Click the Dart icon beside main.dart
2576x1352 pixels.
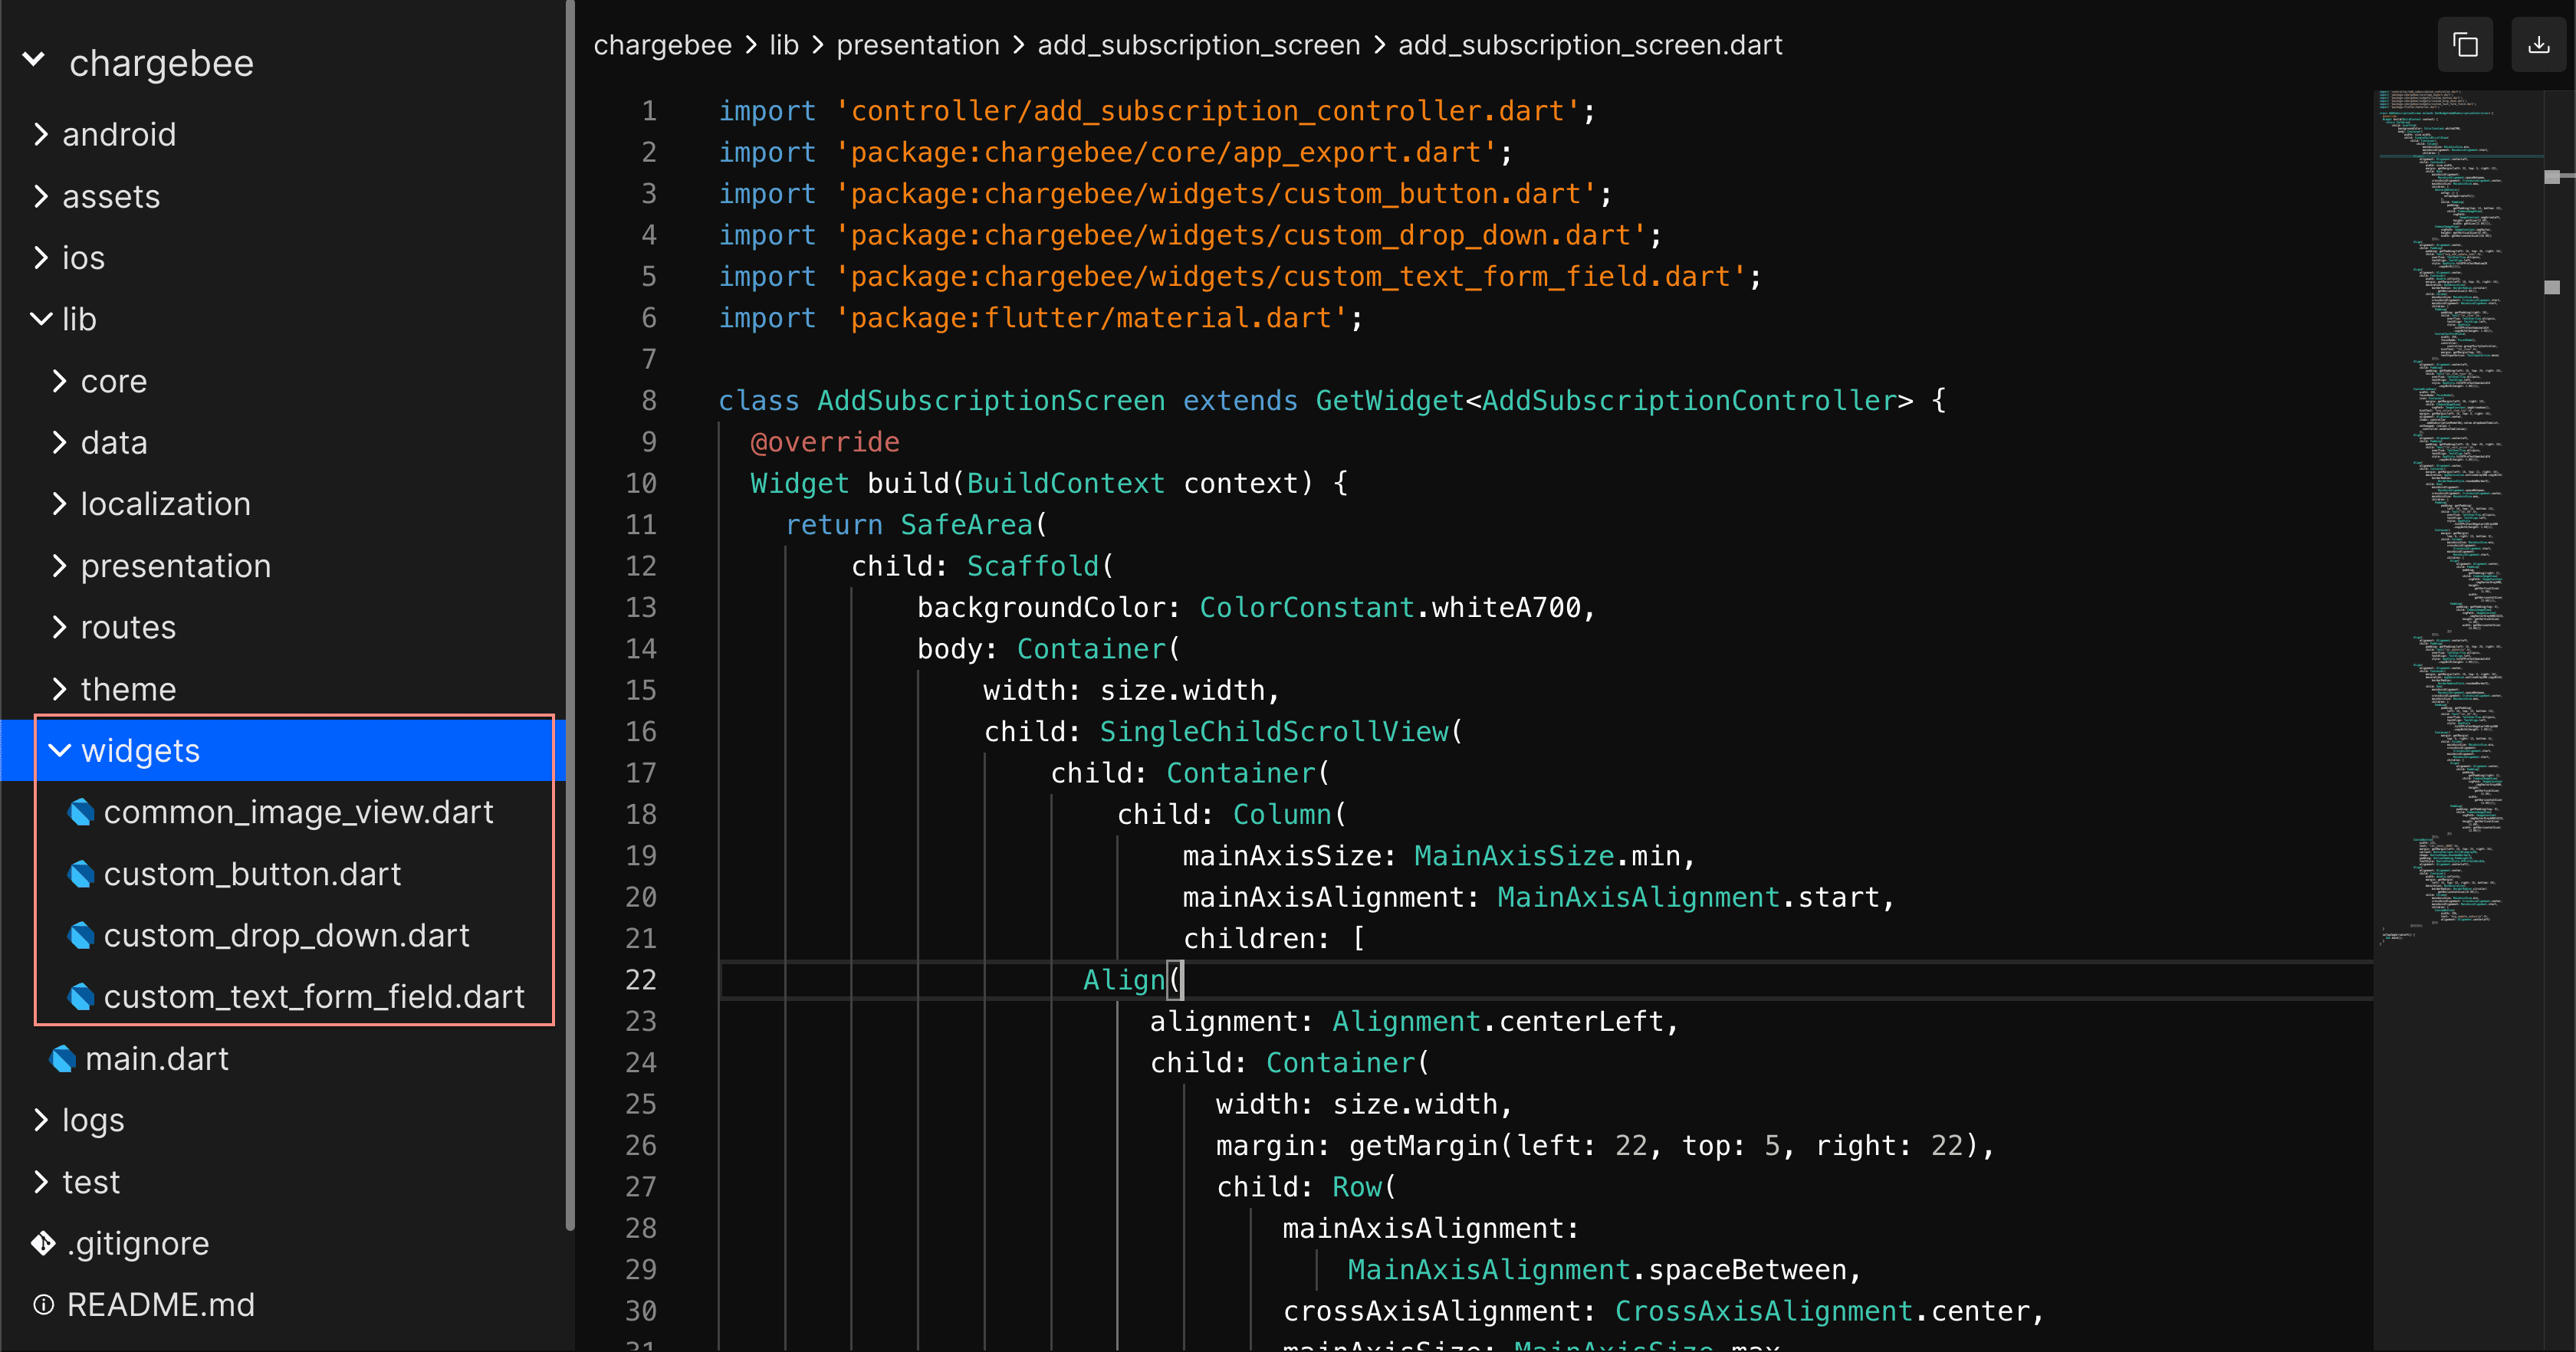coord(63,1058)
